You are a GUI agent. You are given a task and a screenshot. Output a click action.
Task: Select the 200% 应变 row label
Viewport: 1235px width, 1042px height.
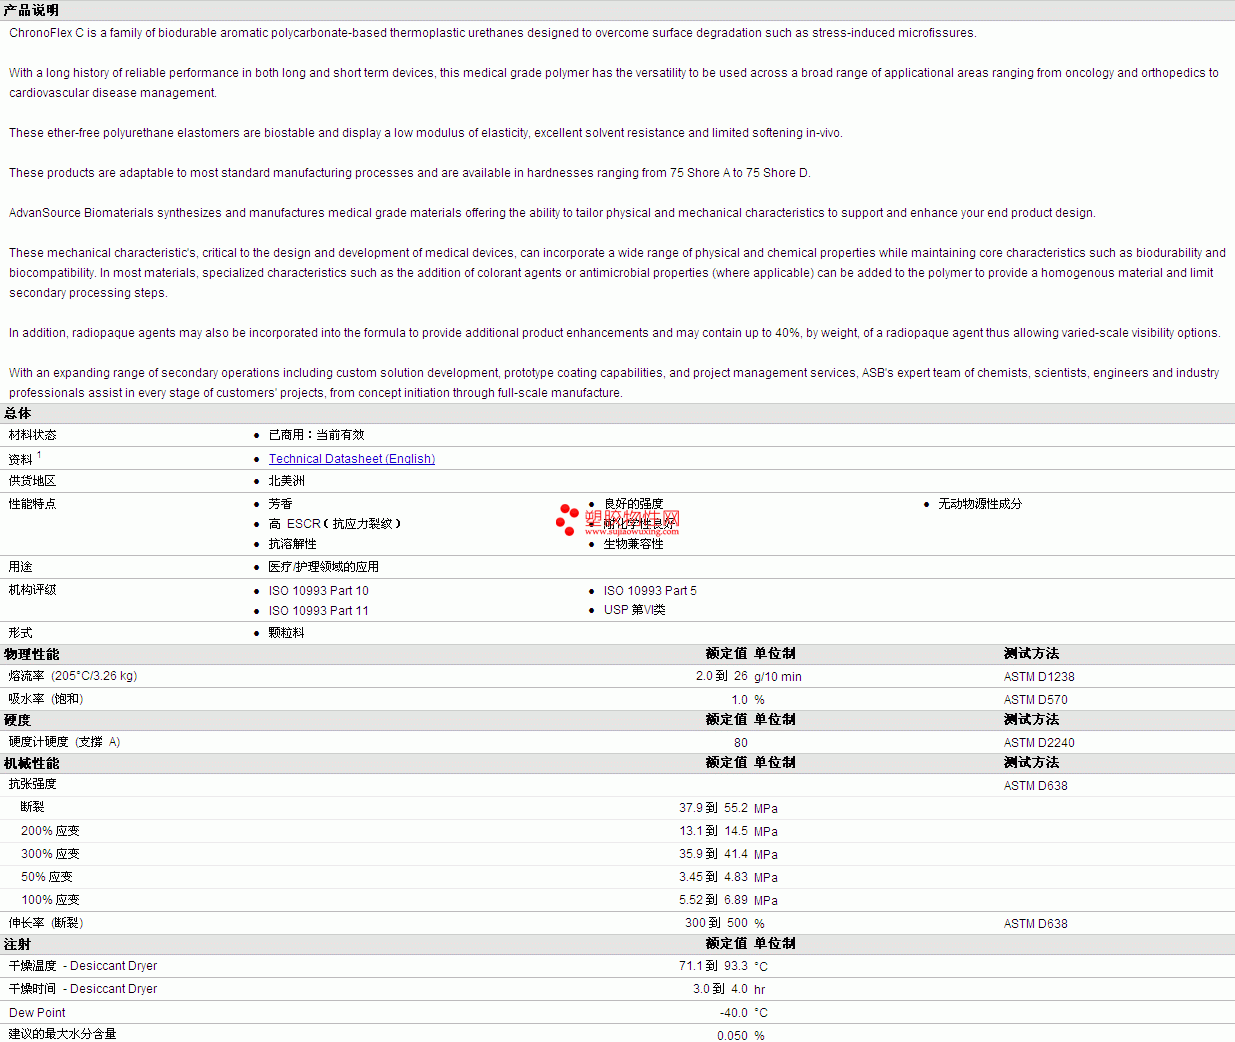pyautogui.click(x=50, y=831)
